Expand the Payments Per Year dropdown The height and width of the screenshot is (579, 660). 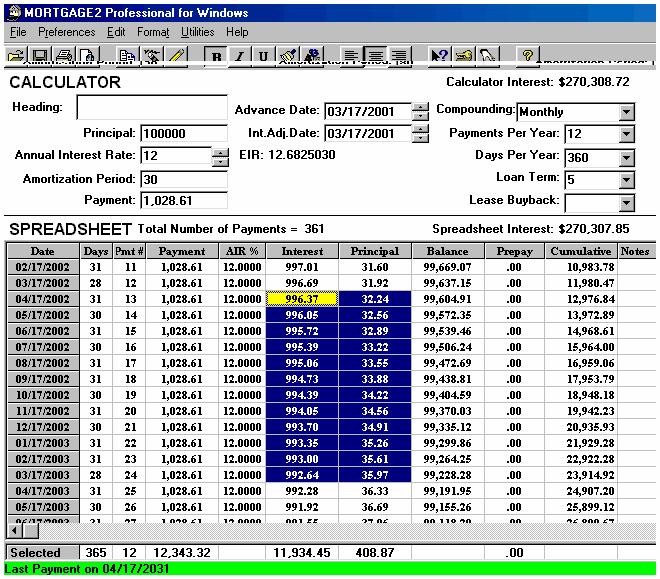click(626, 134)
